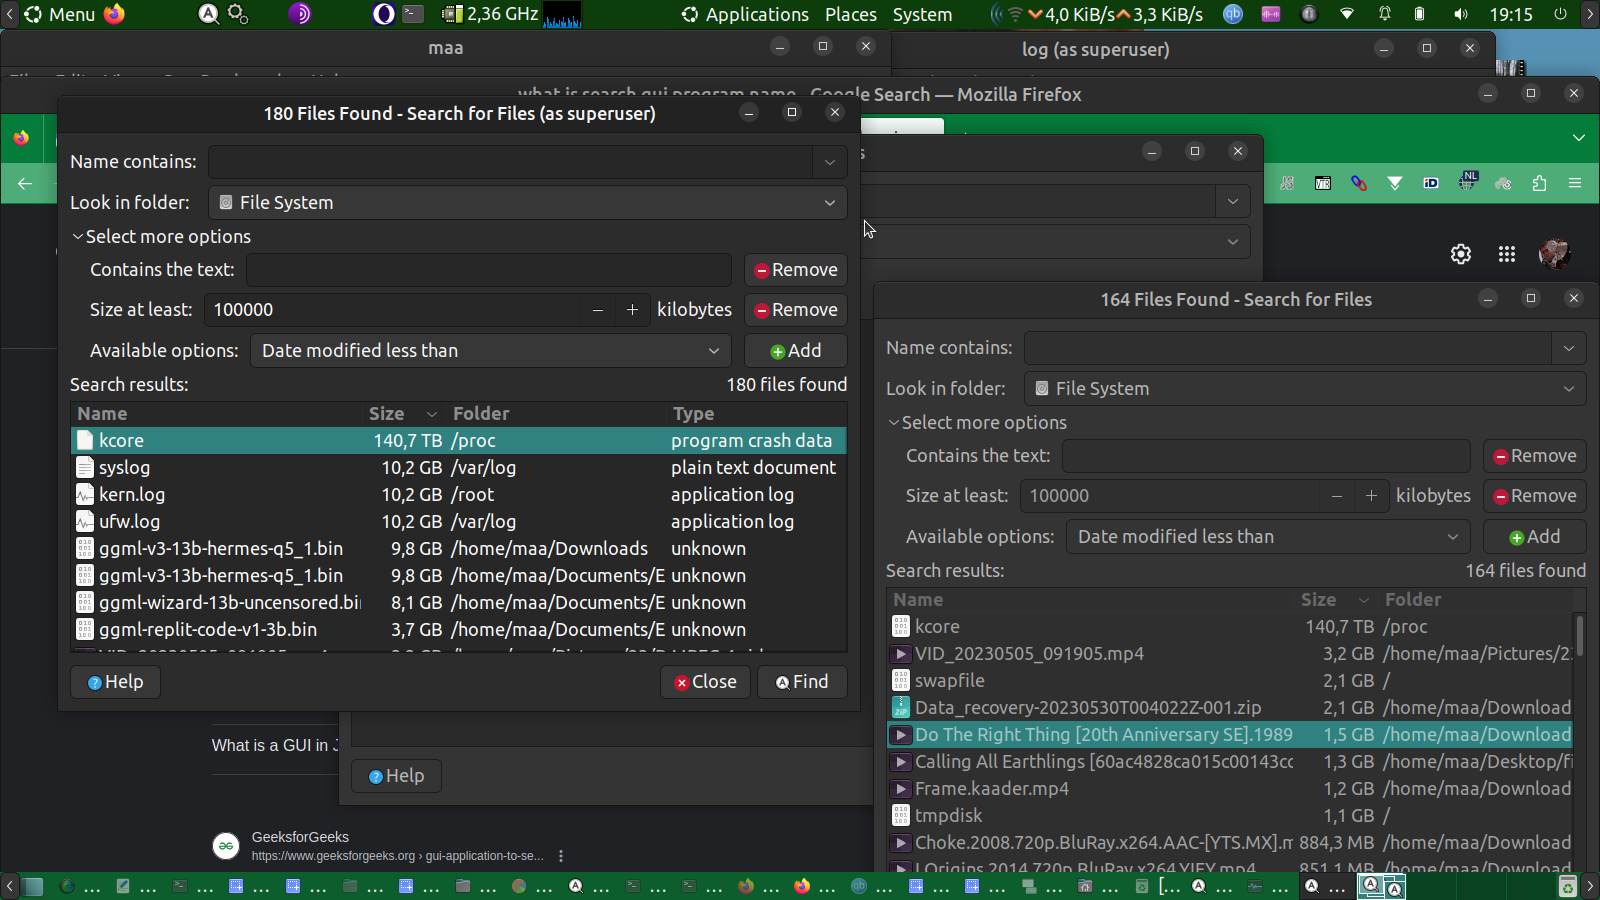Viewport: 1600px width, 900px height.
Task: Open 'Available options' dropdown in 164 files window
Action: point(1267,537)
